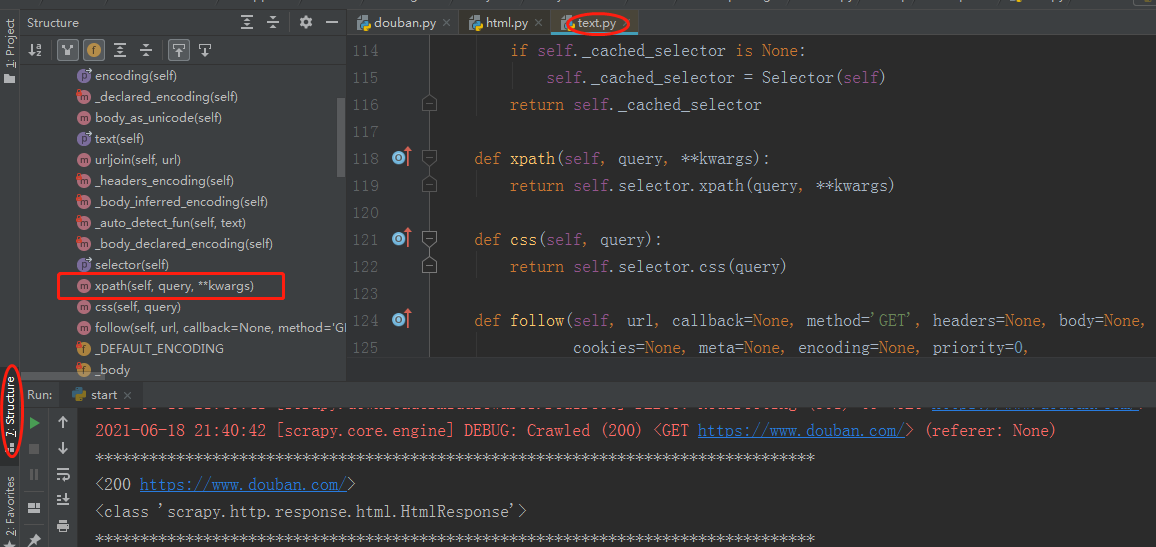Toggle Show Fields filter button
Image resolution: width=1156 pixels, height=547 pixels.
coord(94,50)
